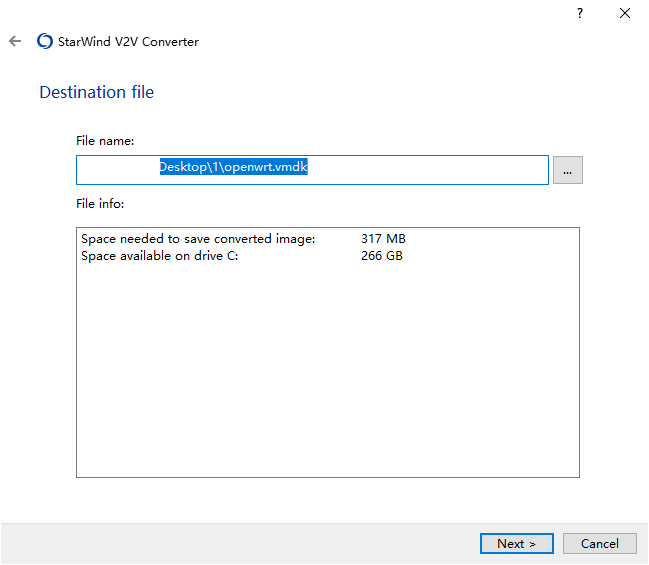Browse for destination file with ellipsis button
This screenshot has width=649, height=565.
coord(567,170)
